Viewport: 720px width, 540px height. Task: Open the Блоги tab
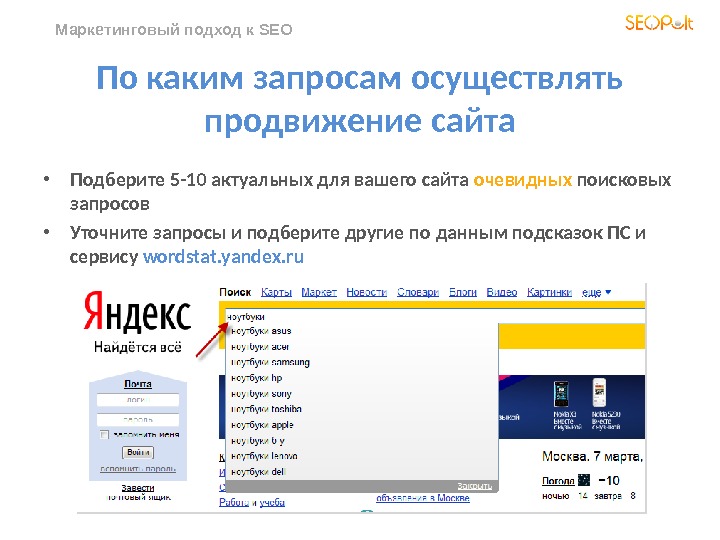pos(462,292)
